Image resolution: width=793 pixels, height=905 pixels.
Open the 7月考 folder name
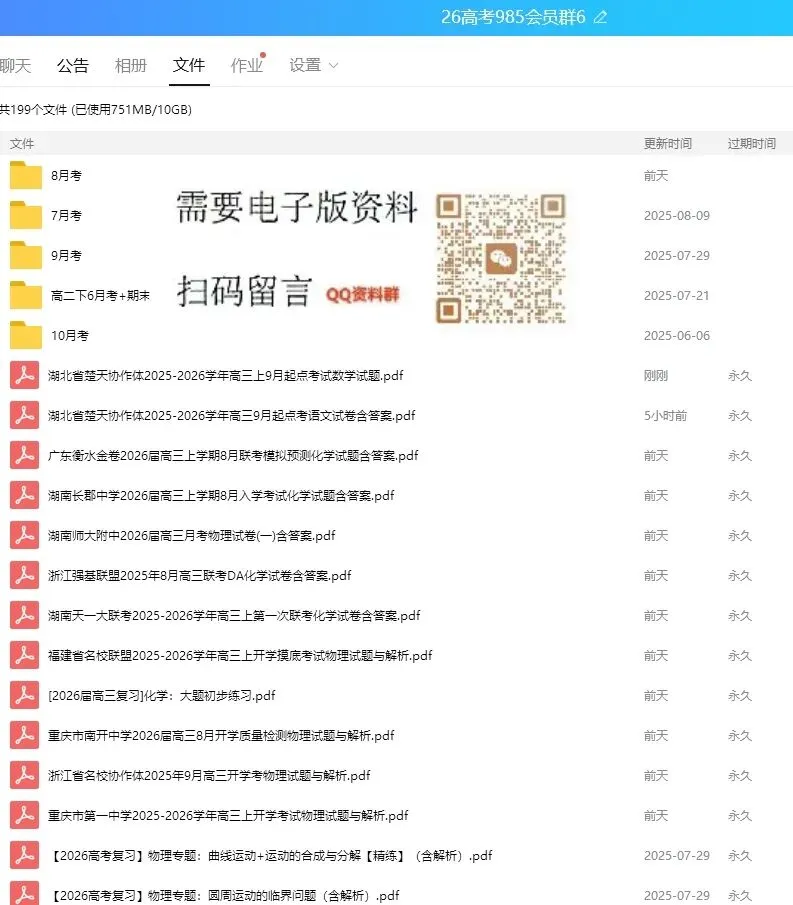pyautogui.click(x=66, y=215)
